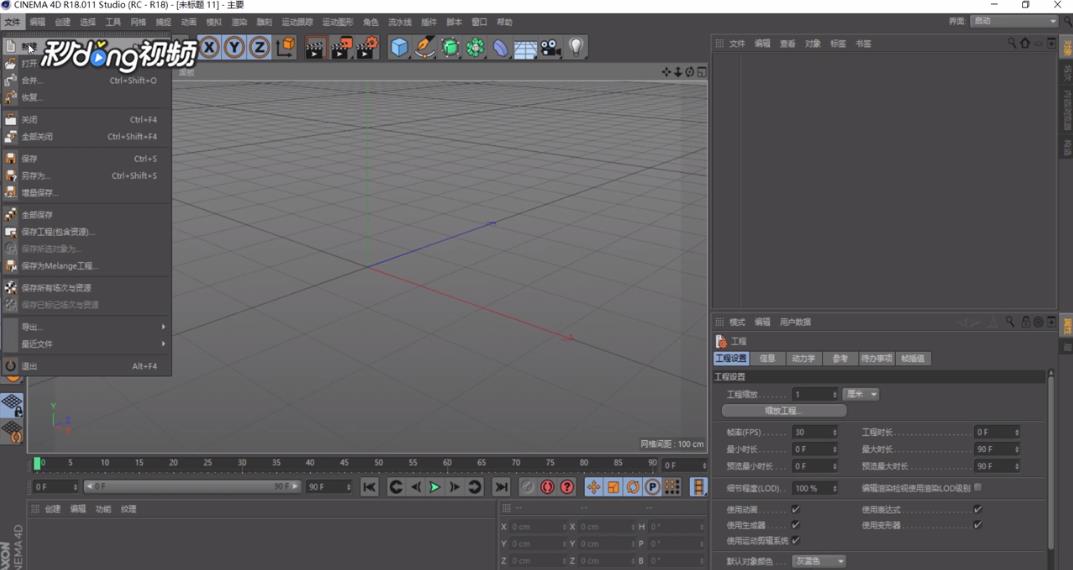Open the Array modeling object icon

point(476,47)
